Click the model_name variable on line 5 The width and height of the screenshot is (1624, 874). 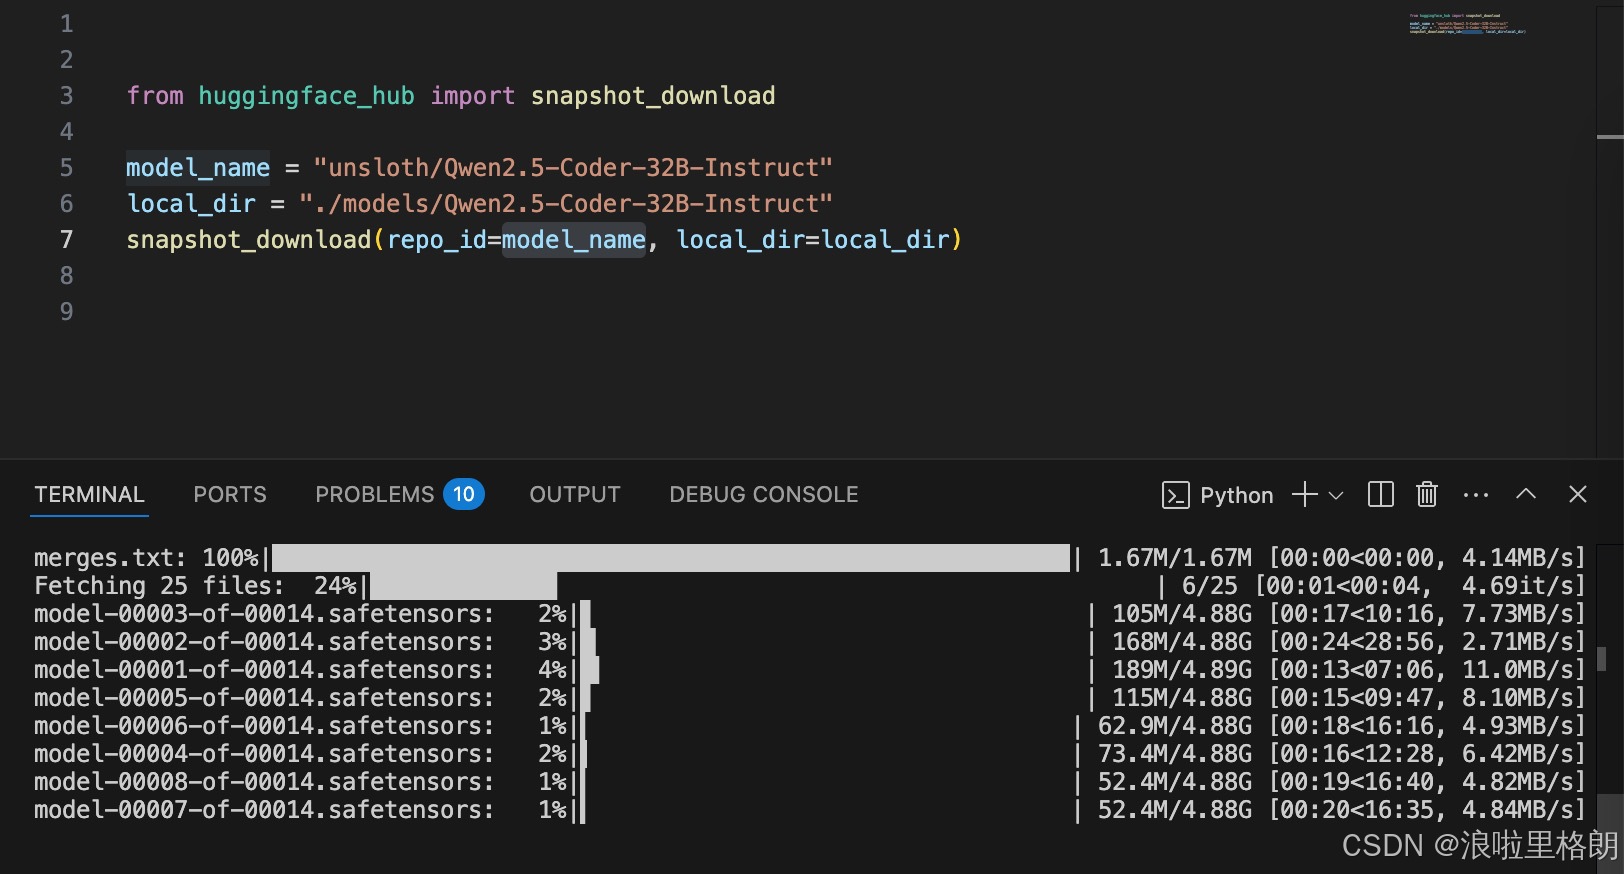(198, 168)
